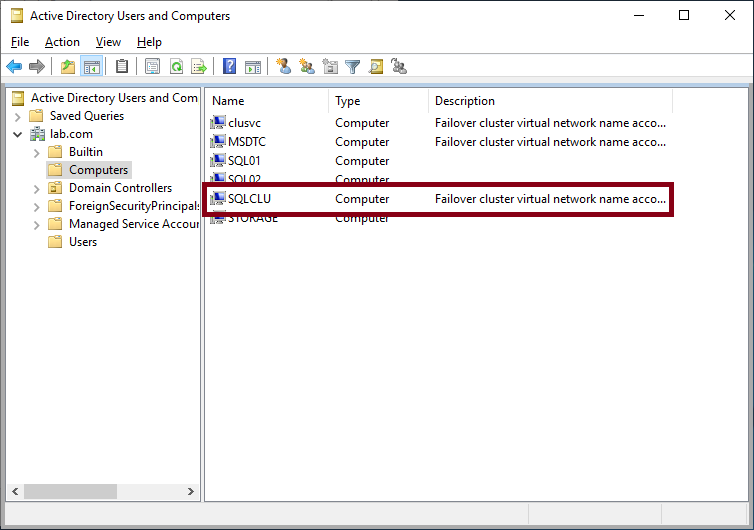
Task: Click the grey Forward arrow in the toolbar
Action: [37, 66]
